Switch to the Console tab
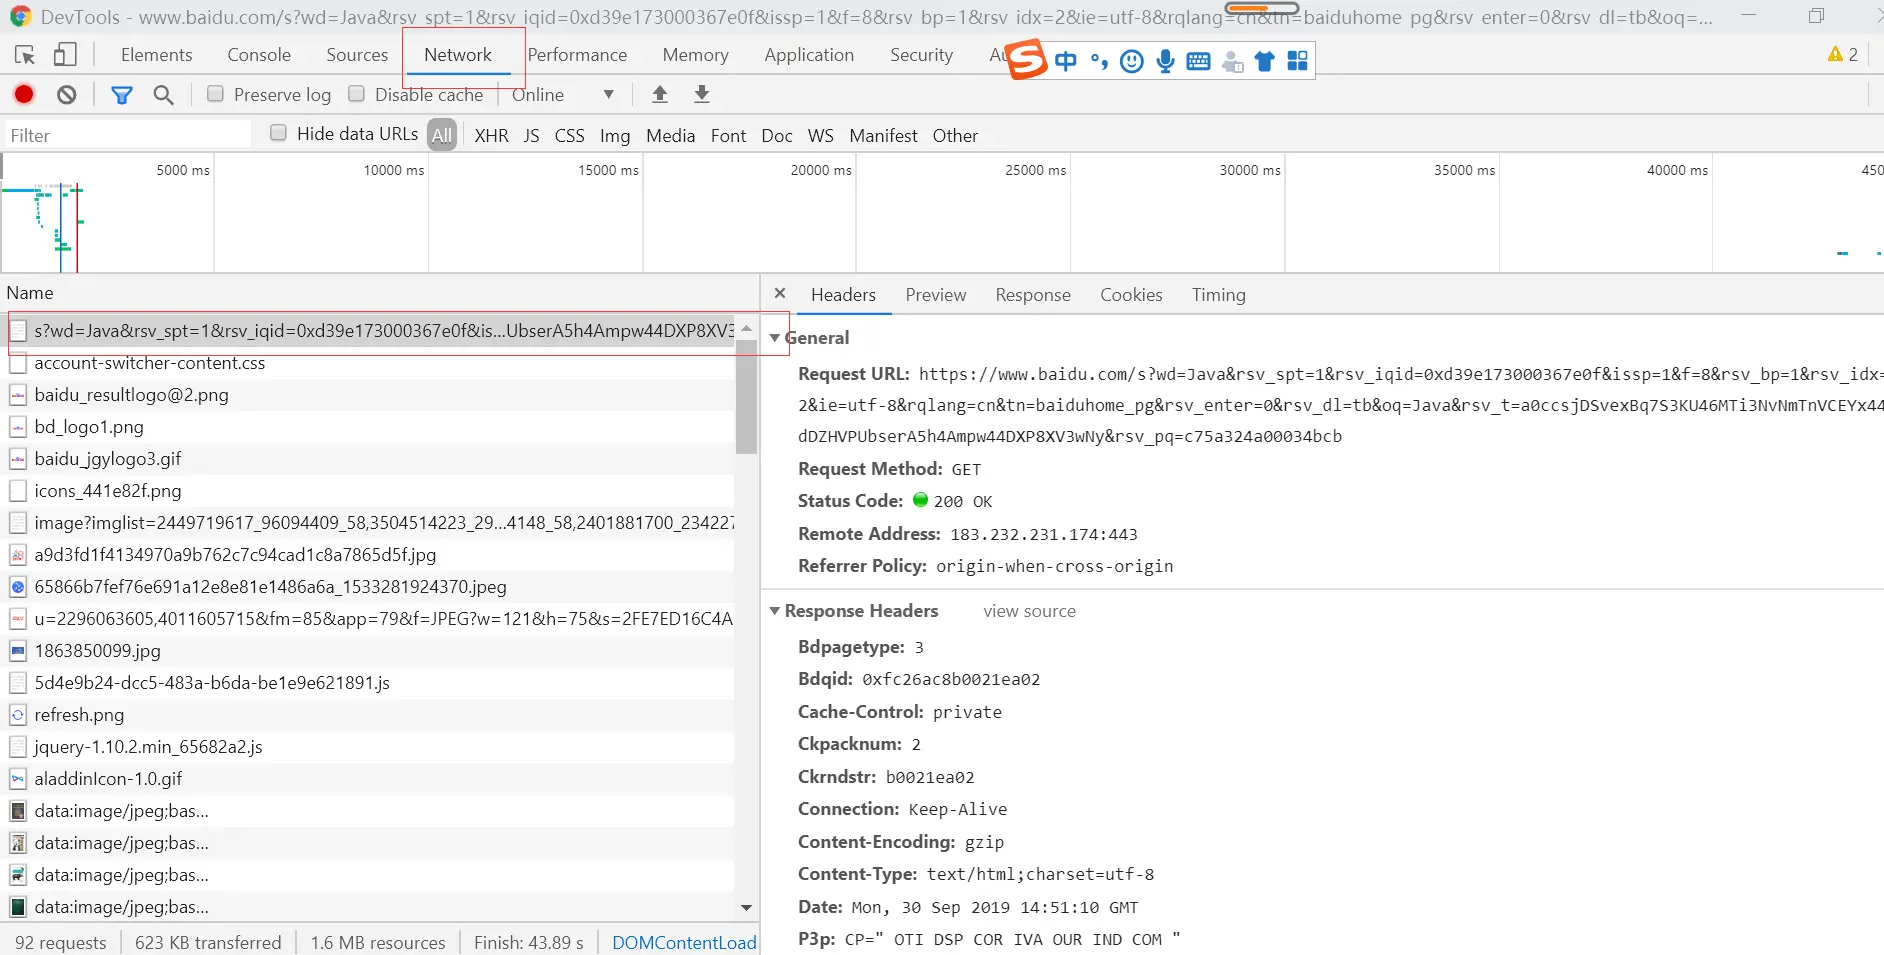The height and width of the screenshot is (955, 1884). 259,55
